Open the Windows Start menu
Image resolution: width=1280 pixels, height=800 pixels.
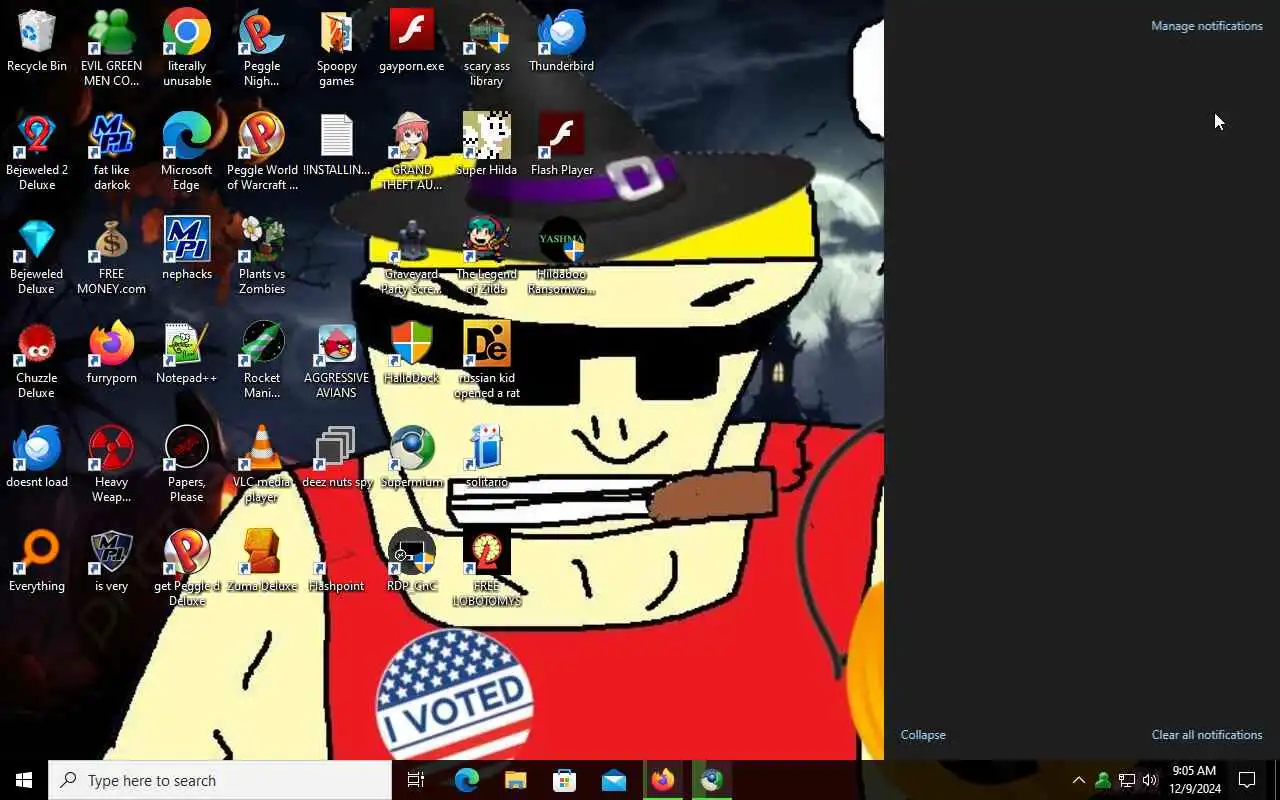tap(24, 780)
